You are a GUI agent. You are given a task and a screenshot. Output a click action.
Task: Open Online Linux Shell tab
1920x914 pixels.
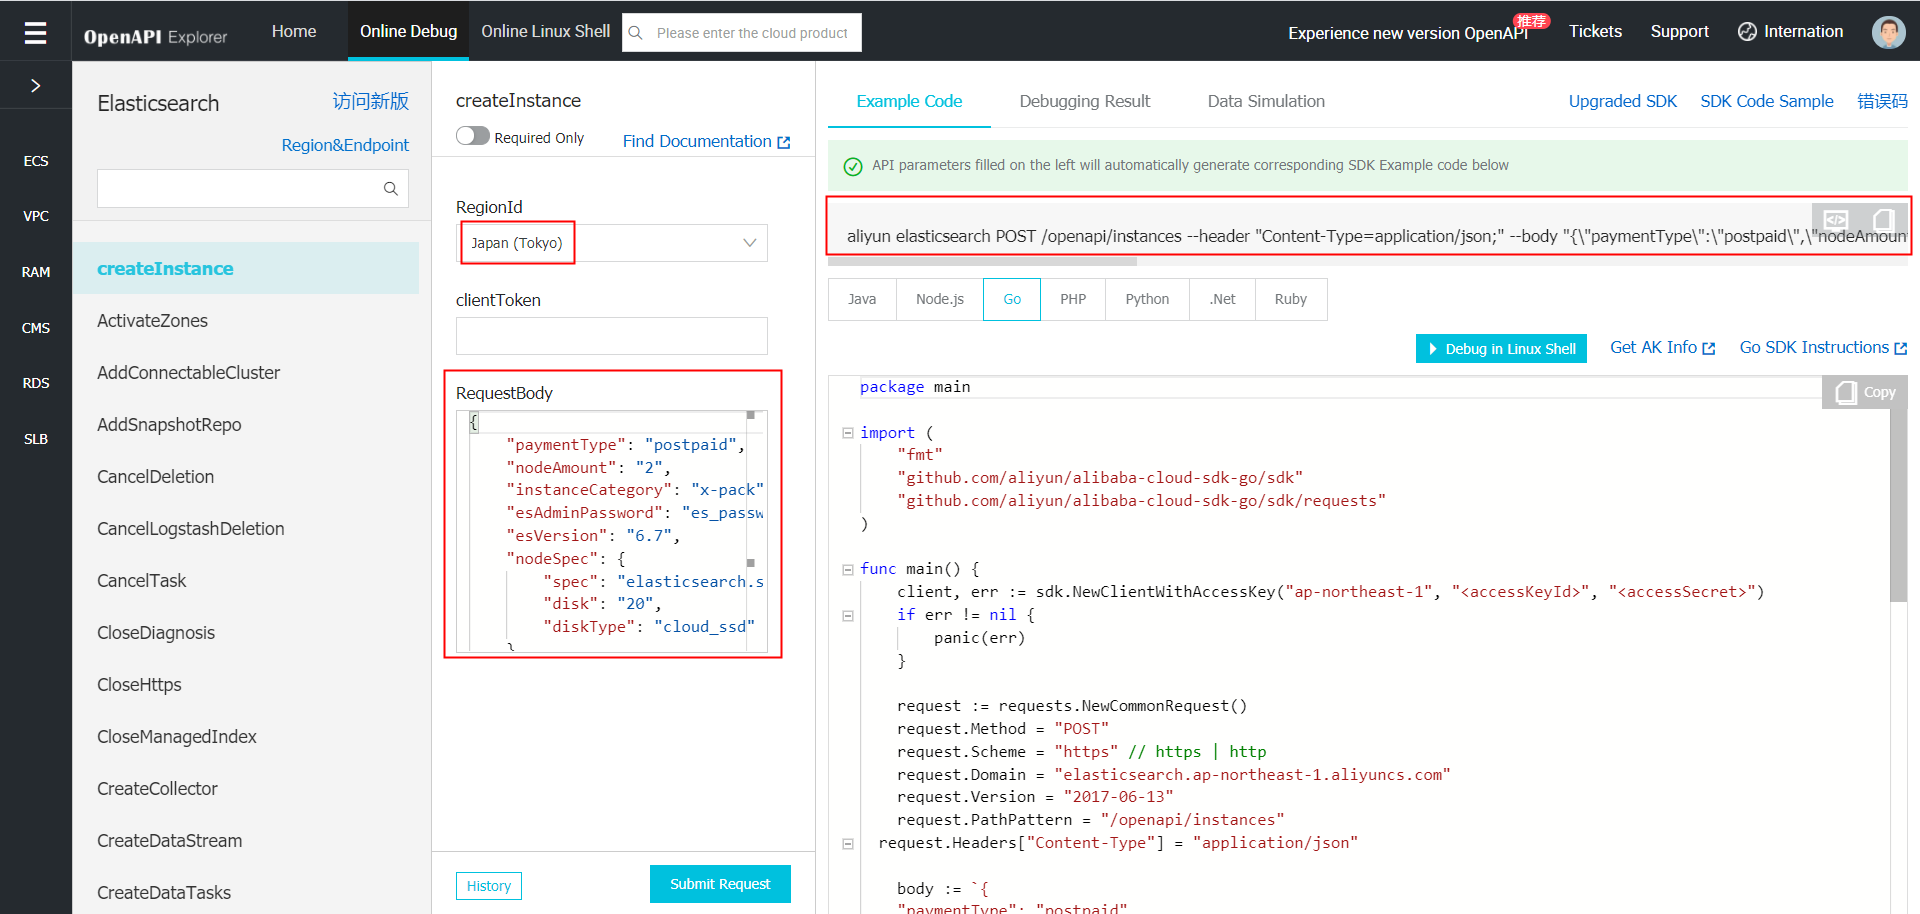545,31
